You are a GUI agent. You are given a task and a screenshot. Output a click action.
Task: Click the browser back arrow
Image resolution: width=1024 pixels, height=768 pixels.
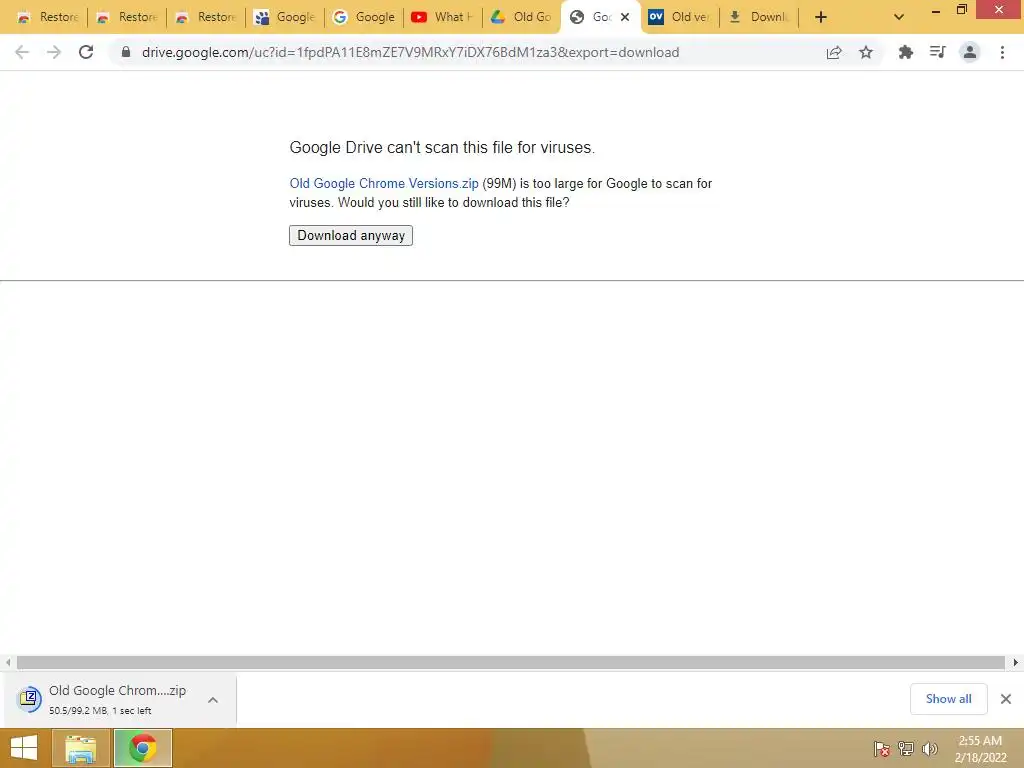22,52
